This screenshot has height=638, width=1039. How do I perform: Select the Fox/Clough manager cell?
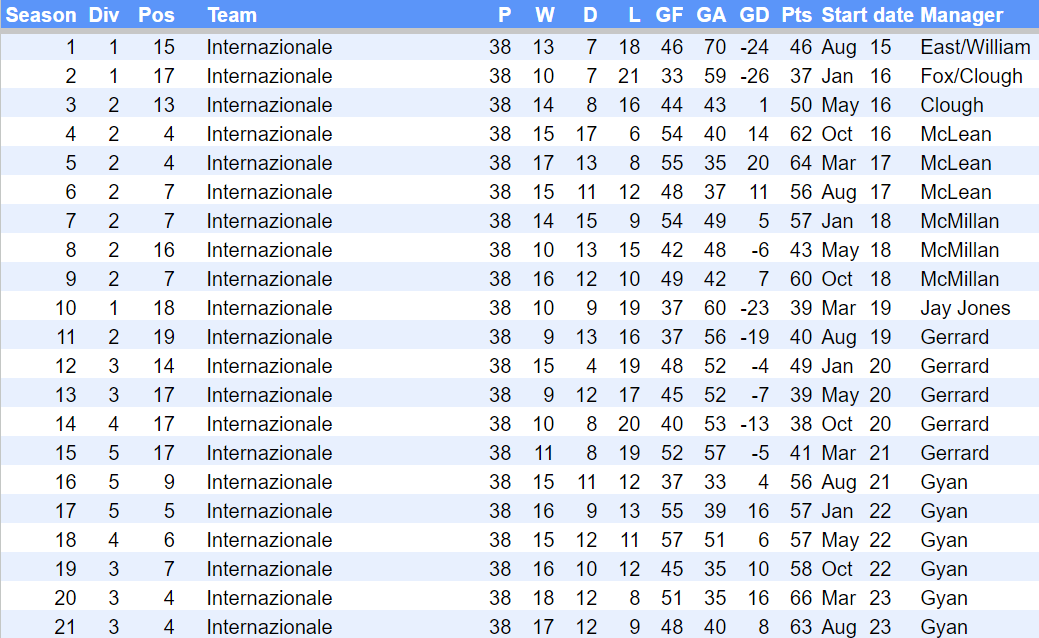[x=971, y=76]
